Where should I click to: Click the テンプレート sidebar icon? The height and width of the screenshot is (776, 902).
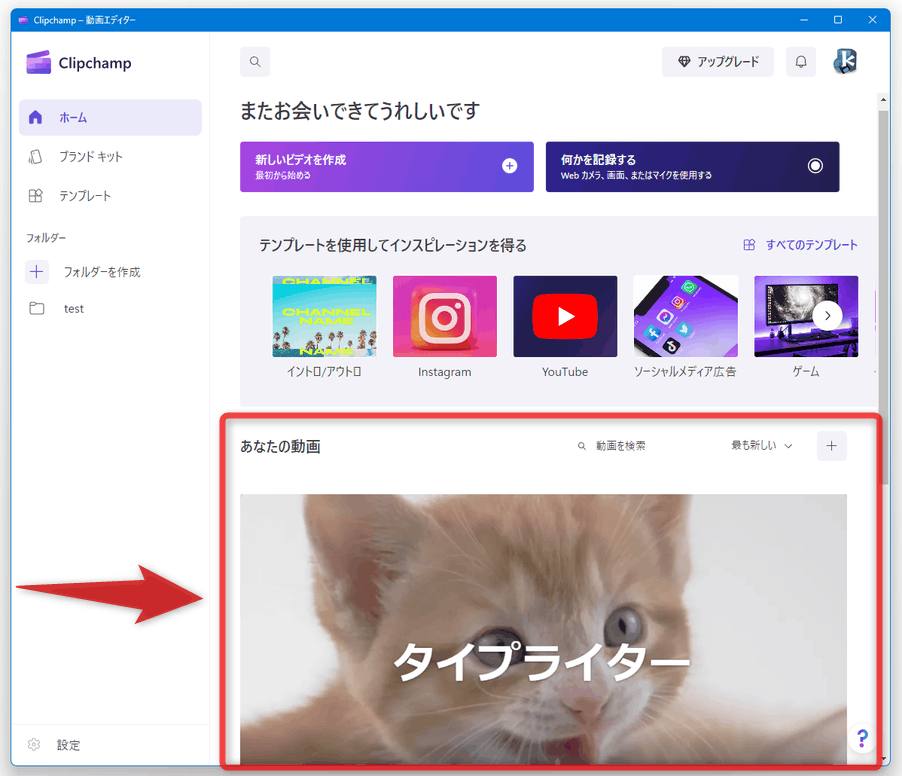point(36,196)
